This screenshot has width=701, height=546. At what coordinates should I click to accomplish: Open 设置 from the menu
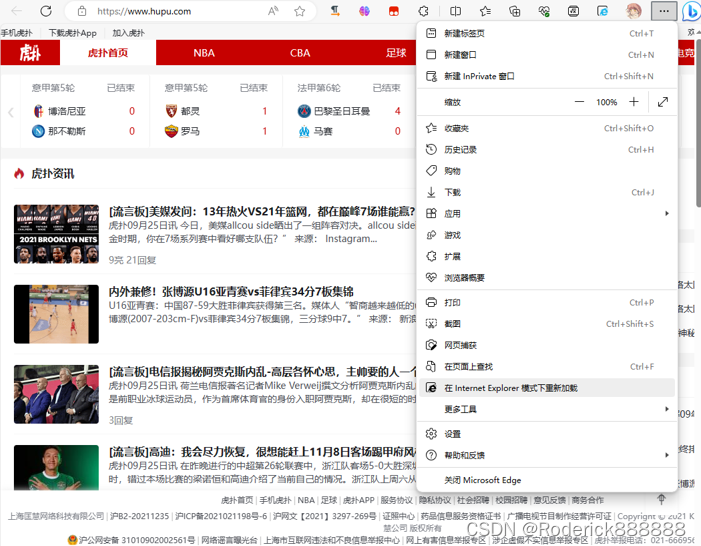(547, 434)
